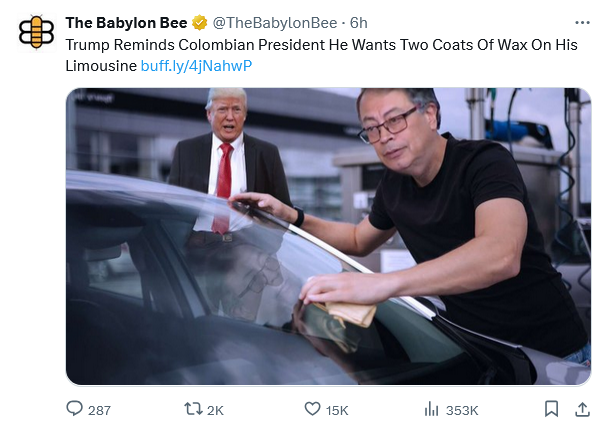Click the 353K views count

pos(462,410)
